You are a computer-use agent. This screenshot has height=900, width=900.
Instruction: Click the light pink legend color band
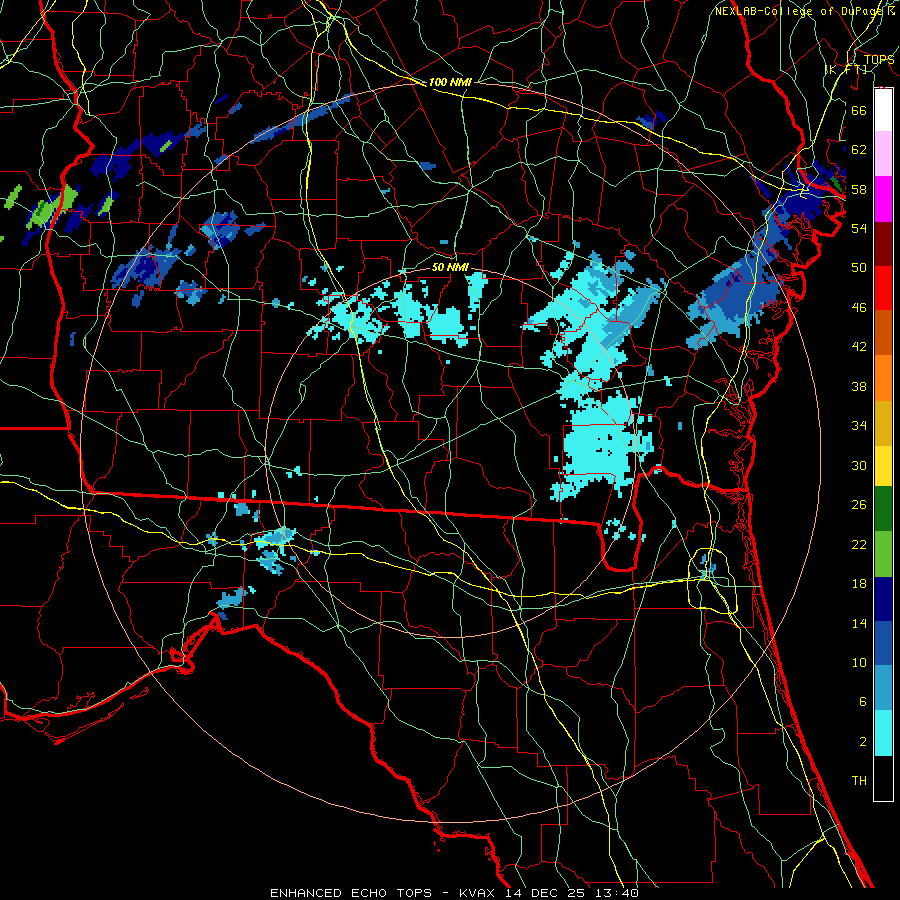(883, 154)
